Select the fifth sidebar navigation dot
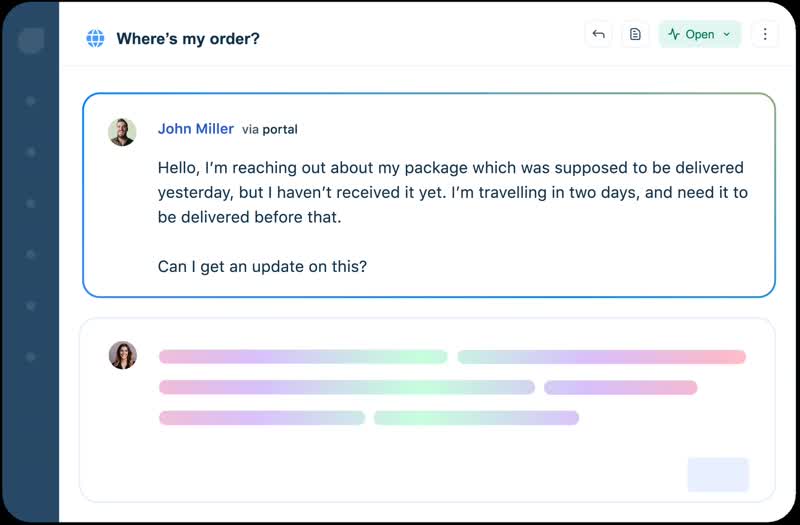The image size is (800, 525). pos(31,305)
